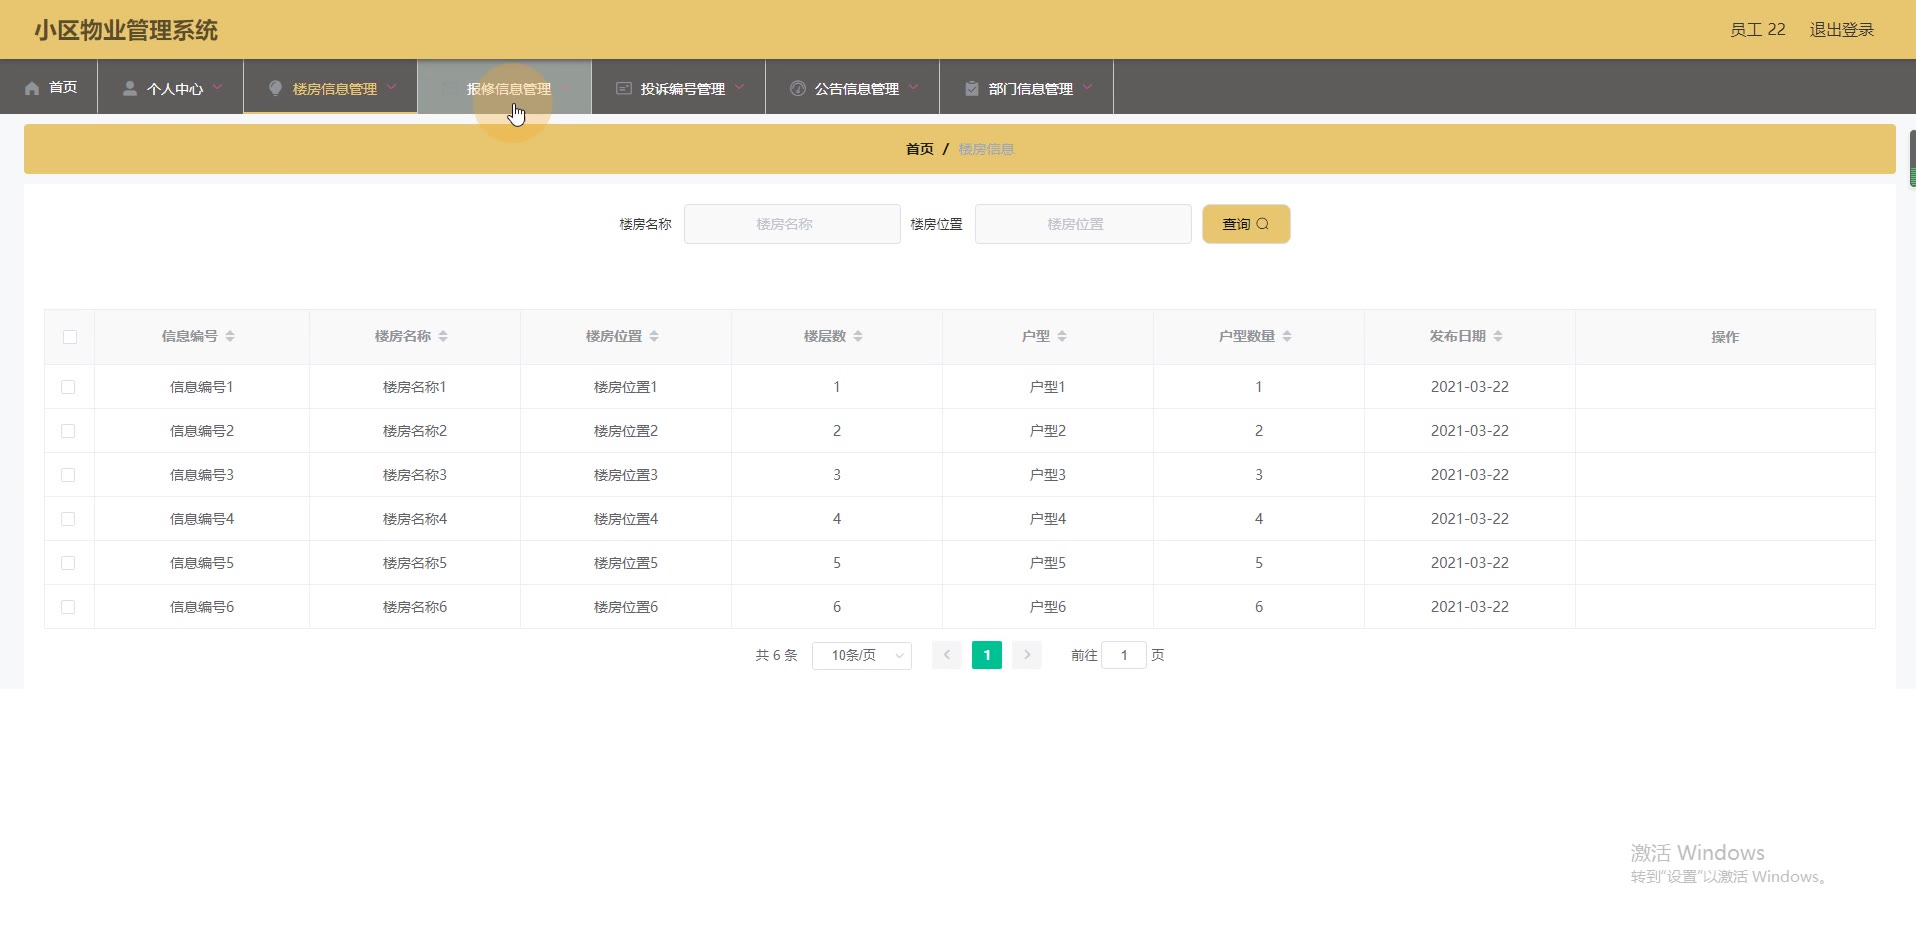Sort by 信息编号 using its sort arrows

(230, 336)
